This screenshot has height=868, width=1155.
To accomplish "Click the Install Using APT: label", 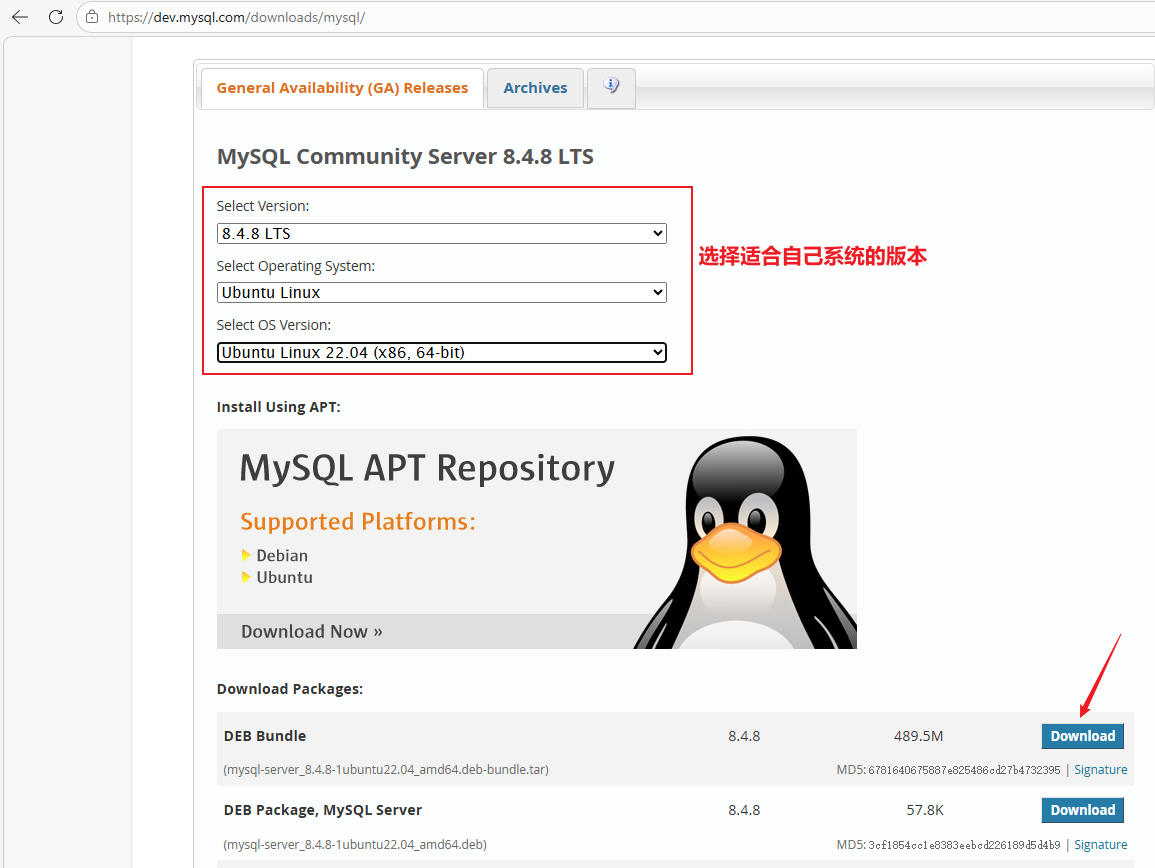I will (278, 407).
